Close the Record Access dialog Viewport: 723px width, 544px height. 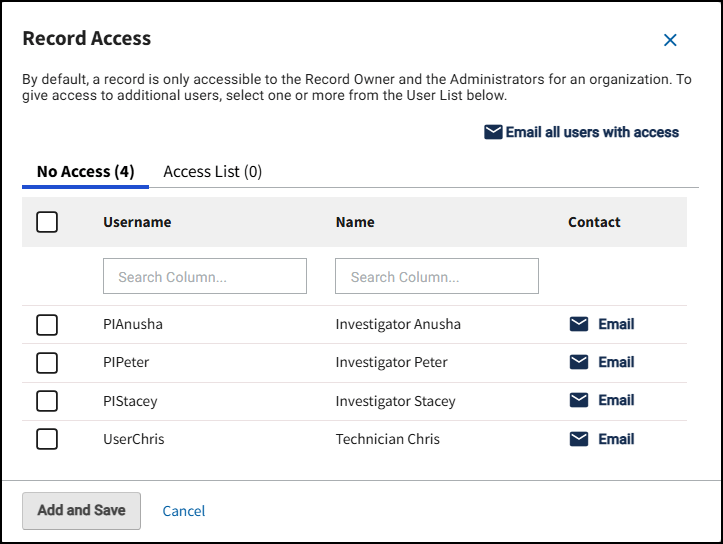point(670,40)
